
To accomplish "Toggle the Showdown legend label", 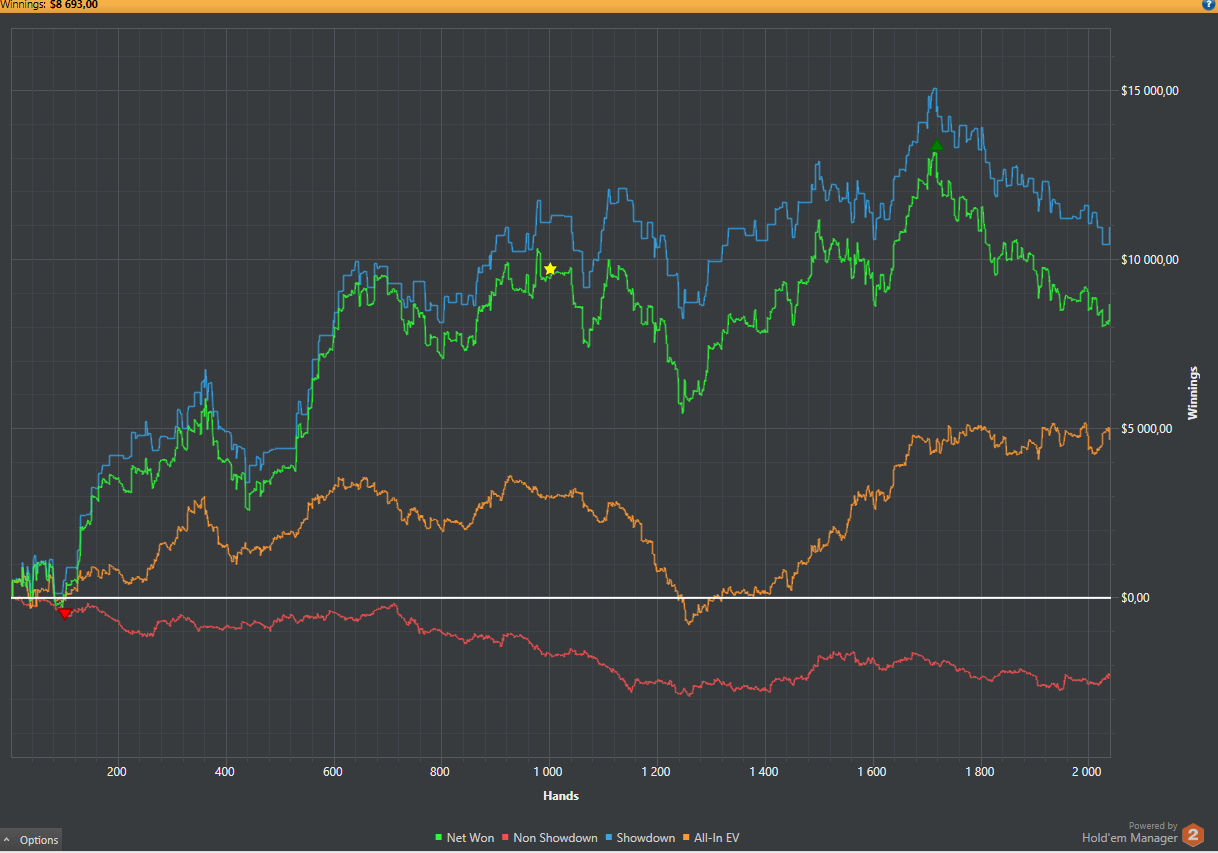I will coord(645,838).
